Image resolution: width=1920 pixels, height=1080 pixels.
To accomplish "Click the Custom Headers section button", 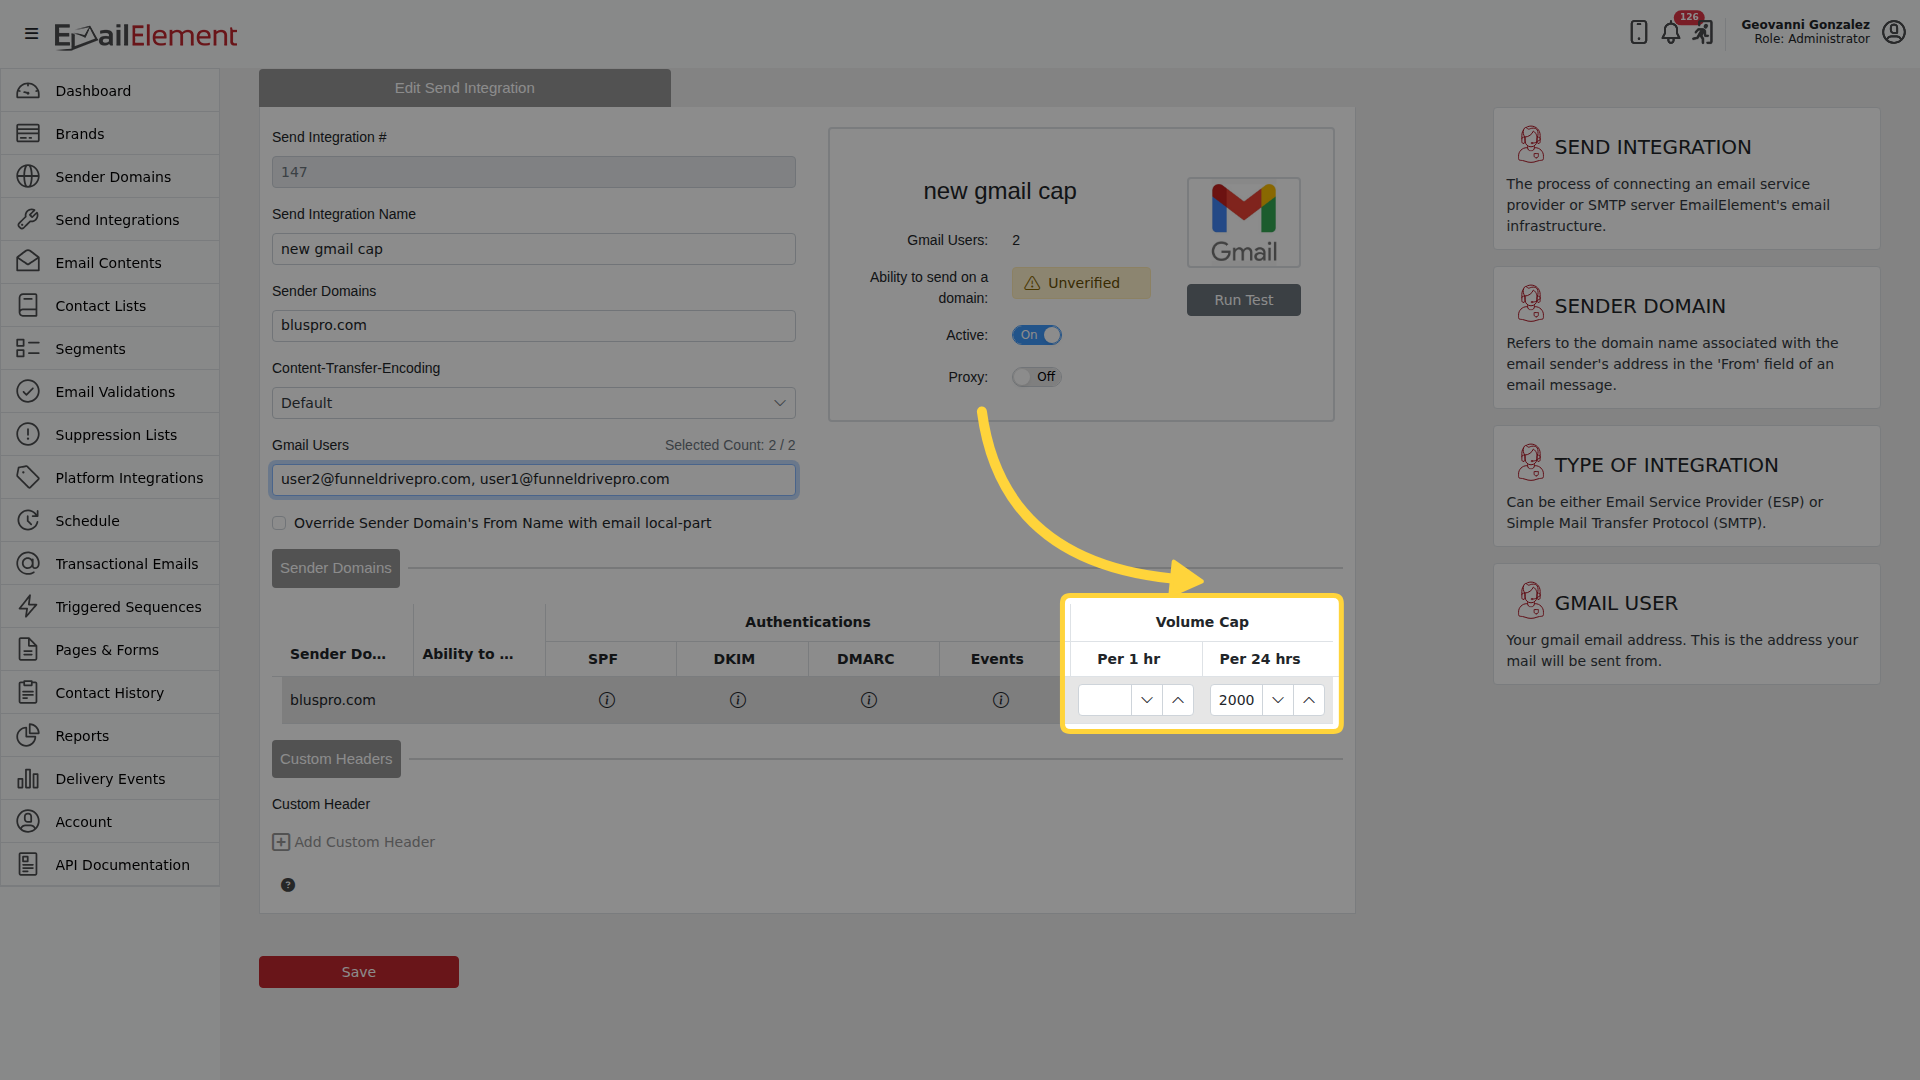I will (x=336, y=759).
